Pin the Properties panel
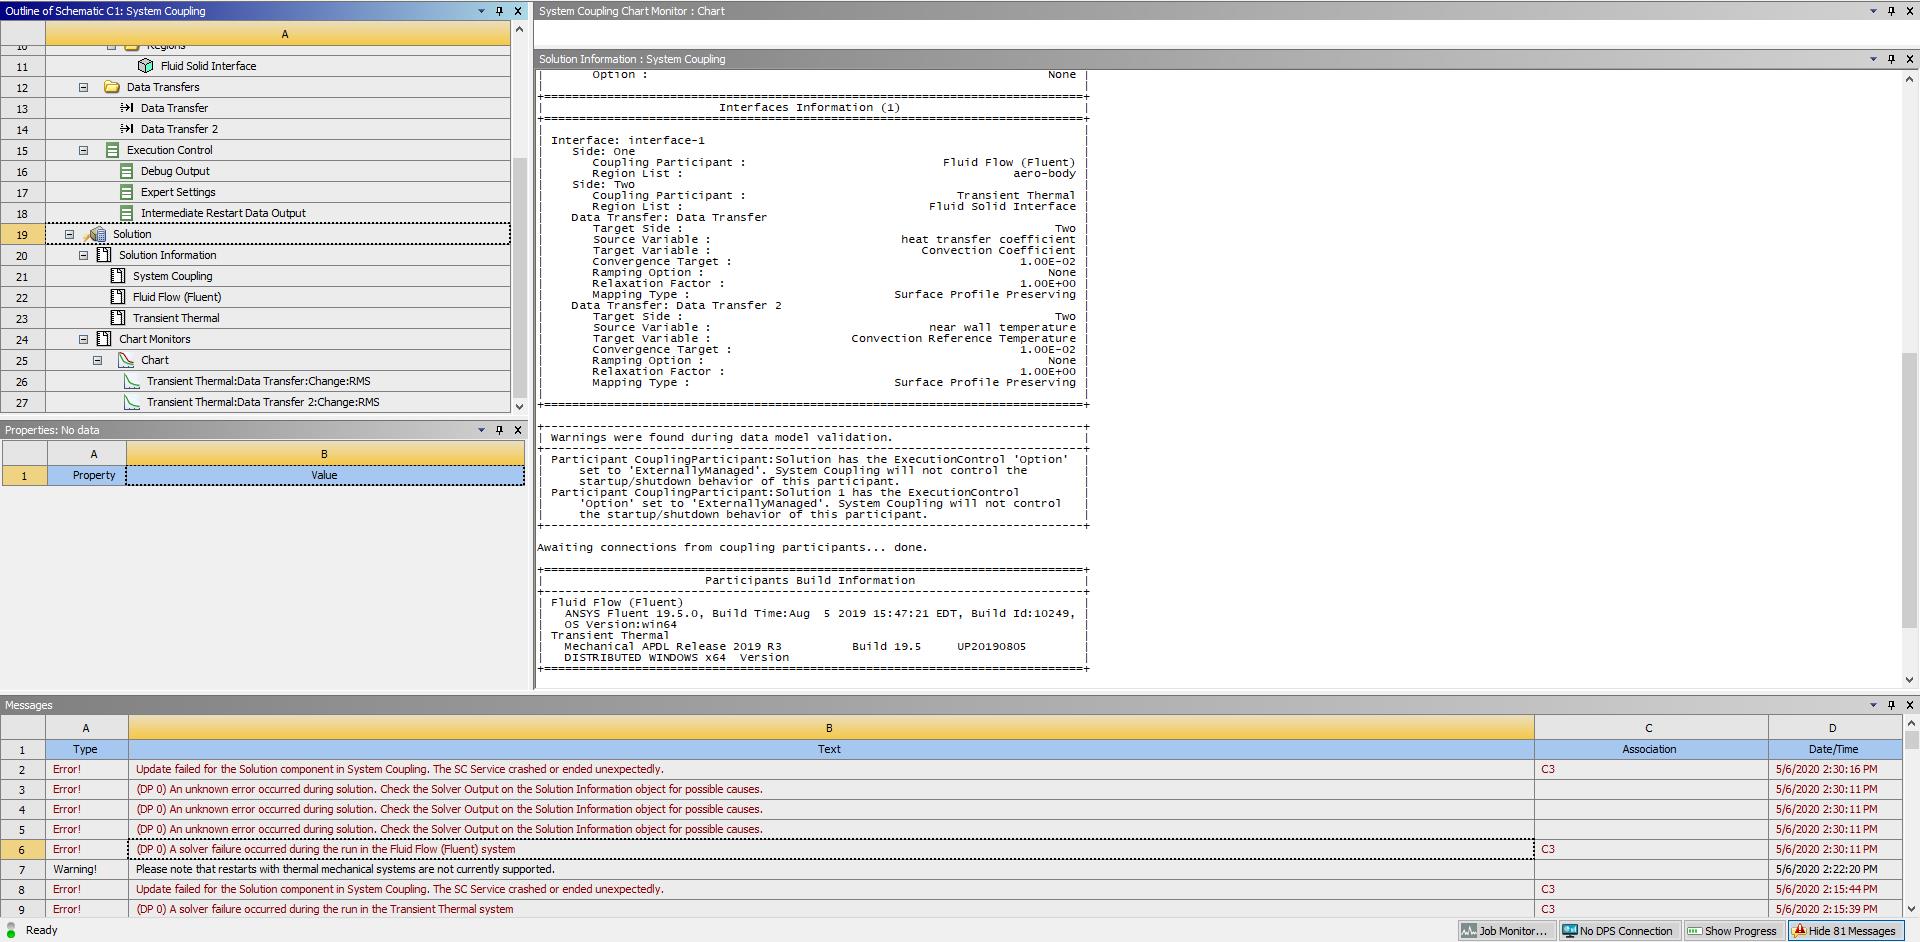Screen dimensions: 1920x942 [499, 430]
